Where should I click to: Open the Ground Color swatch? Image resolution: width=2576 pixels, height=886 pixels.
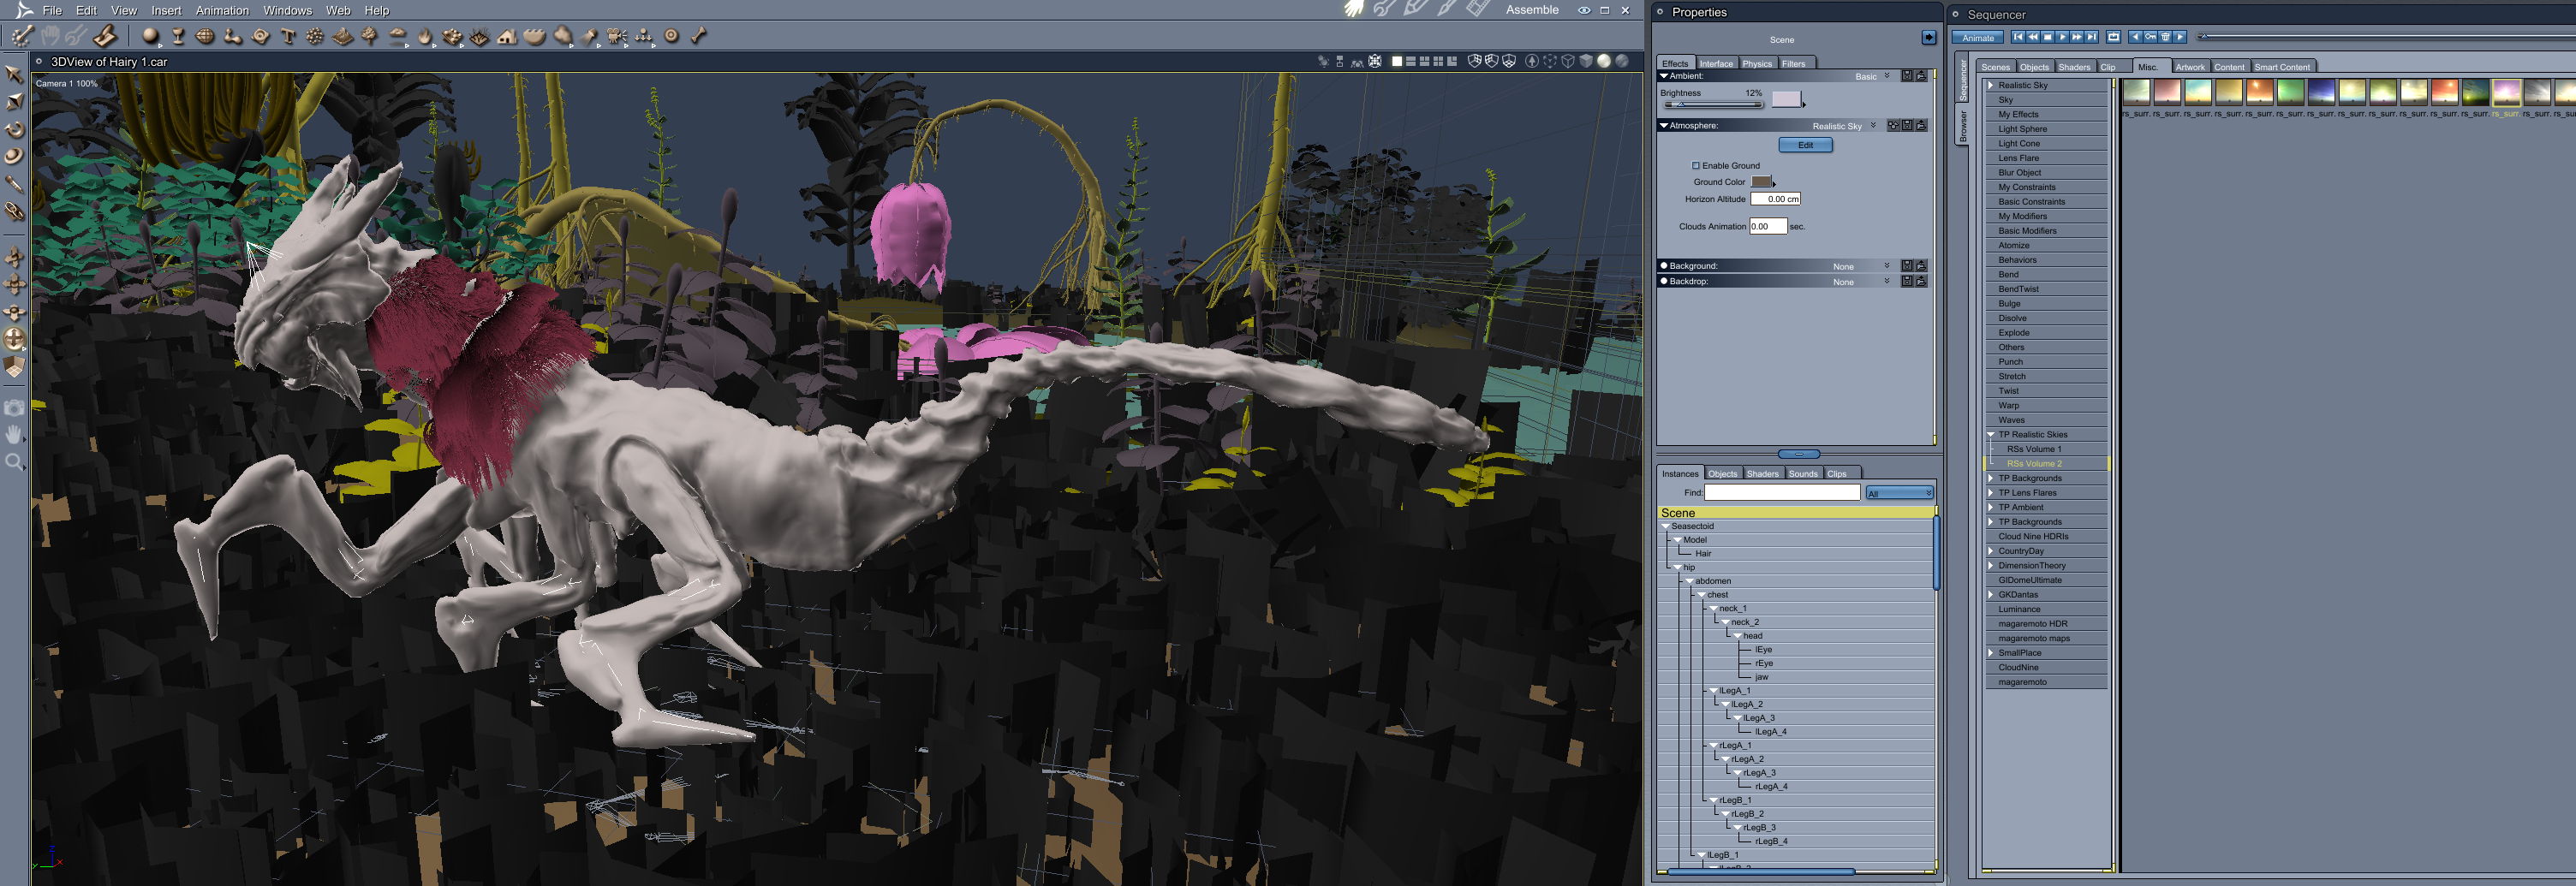click(x=1761, y=182)
